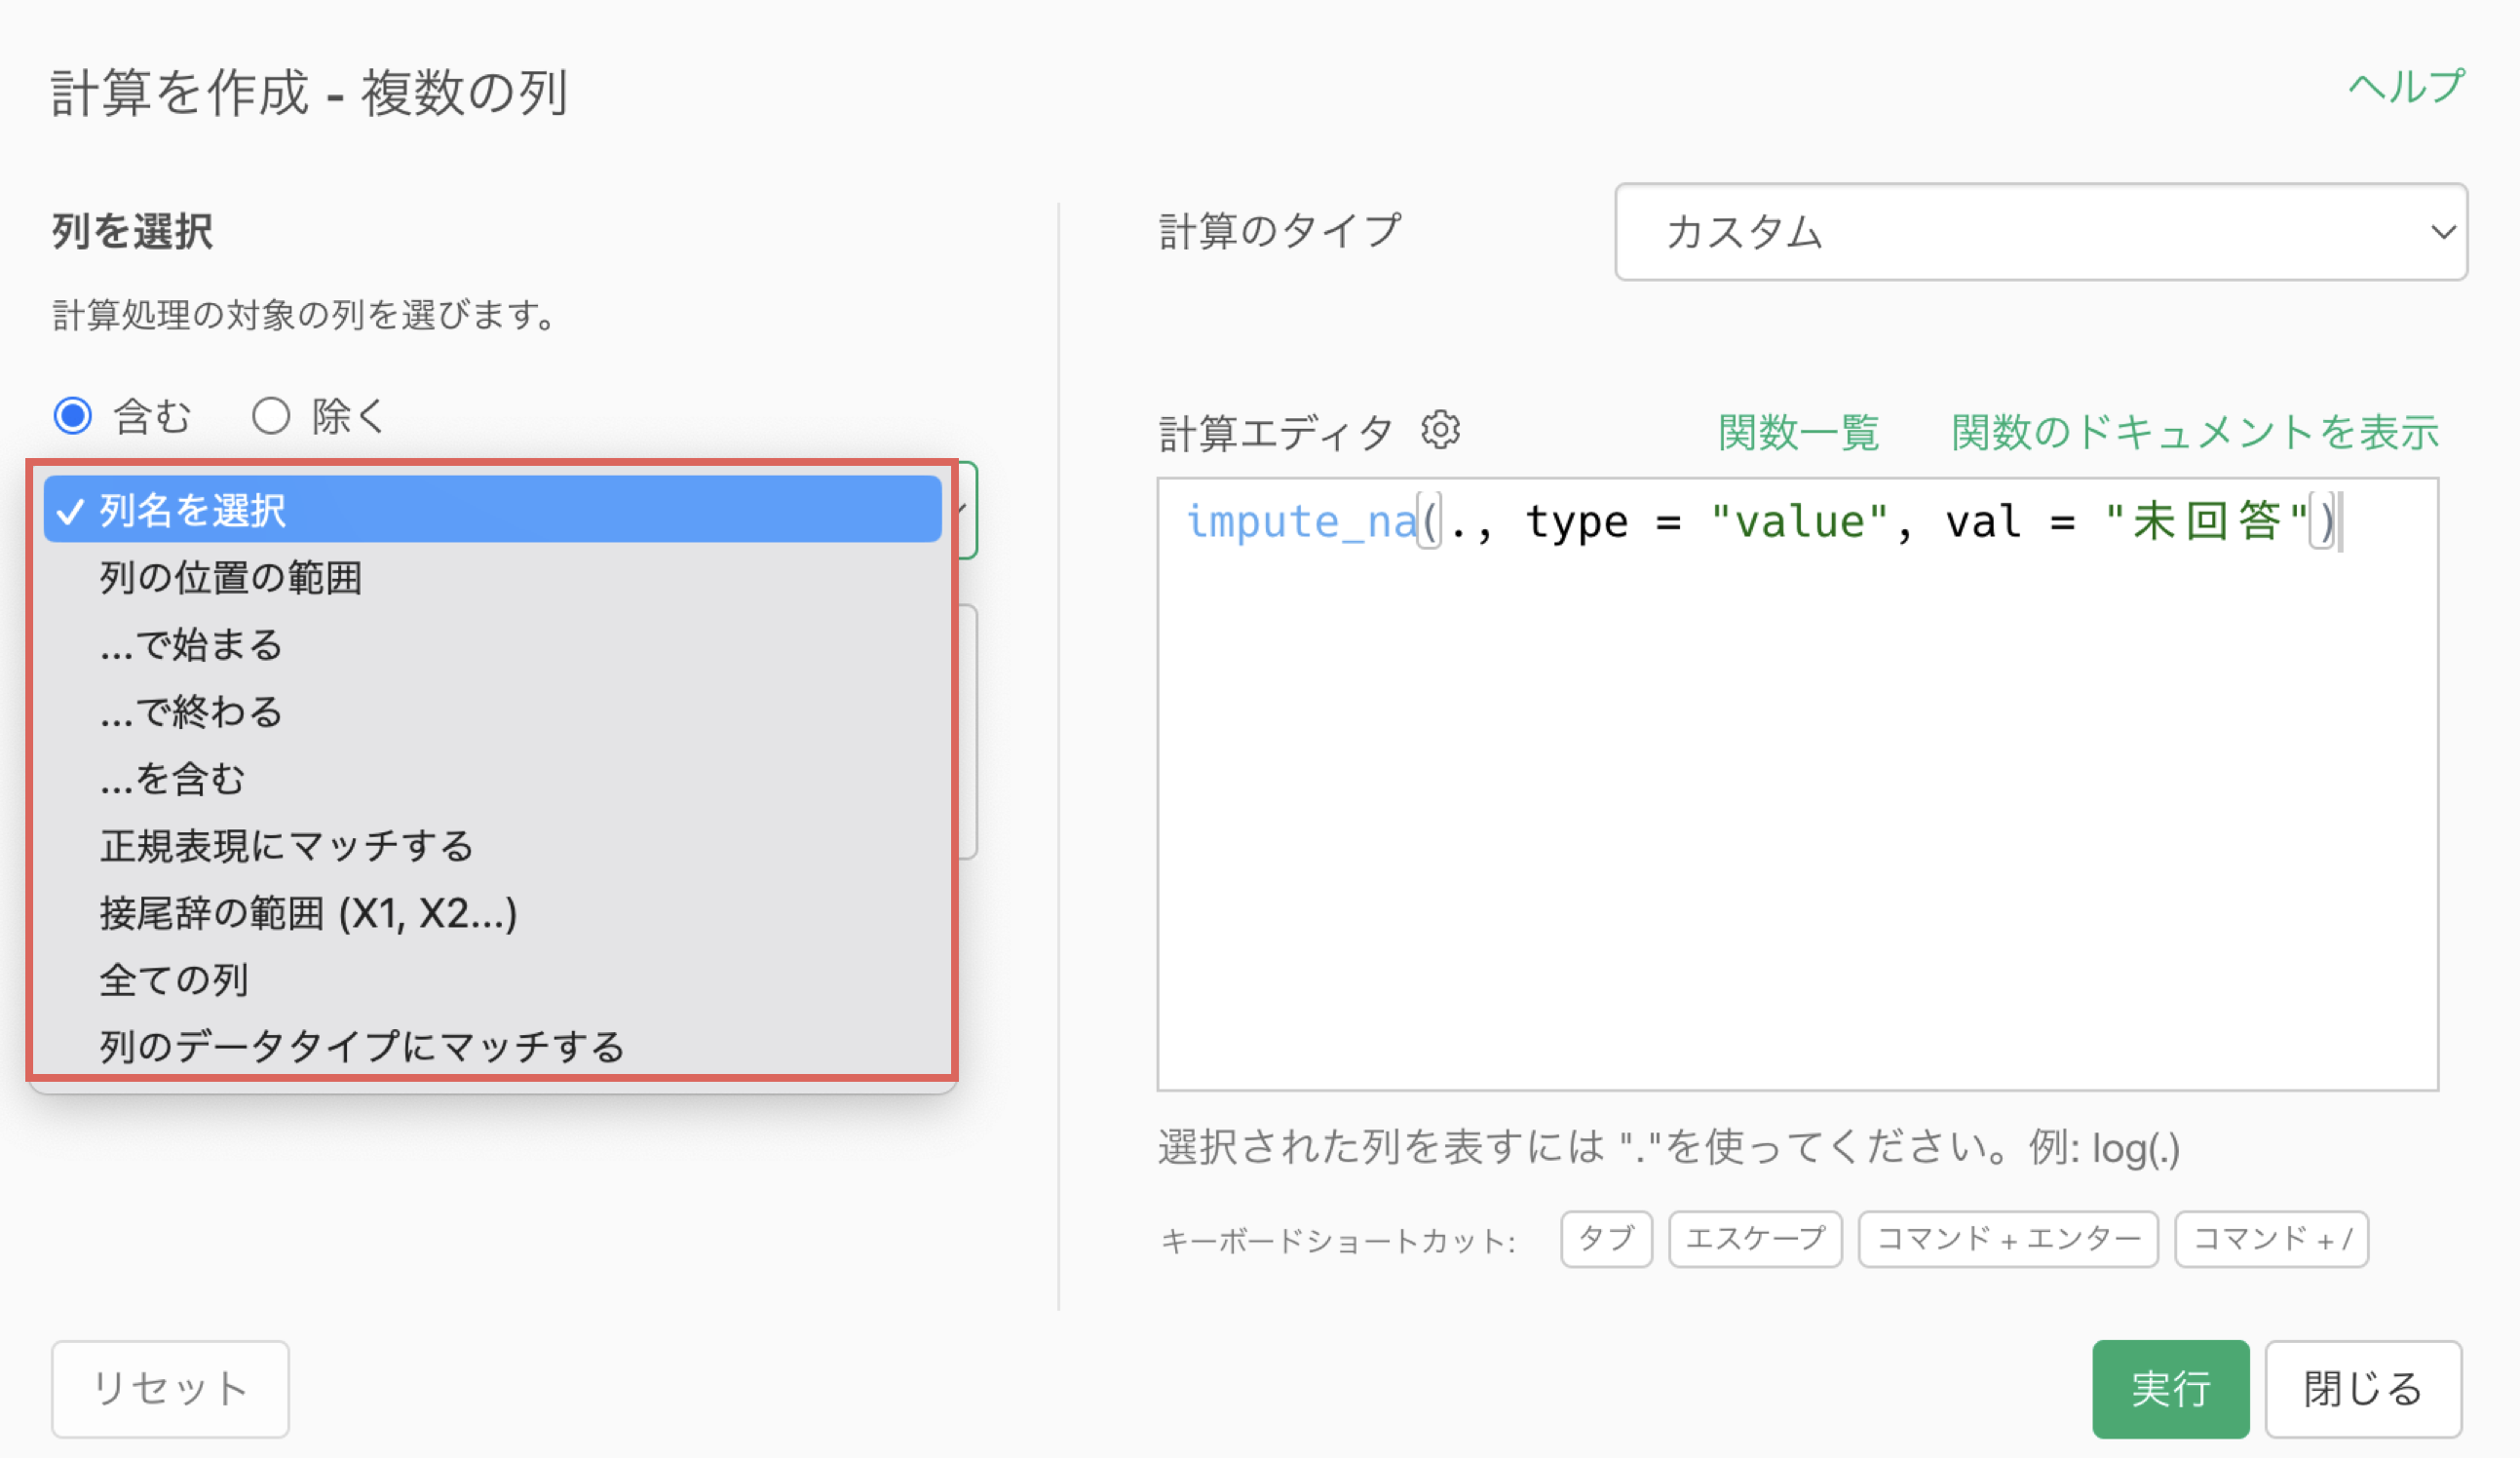Viewport: 2520px width, 1458px height.
Task: Click the calculation editor gear settings icon
Action: click(x=1440, y=431)
